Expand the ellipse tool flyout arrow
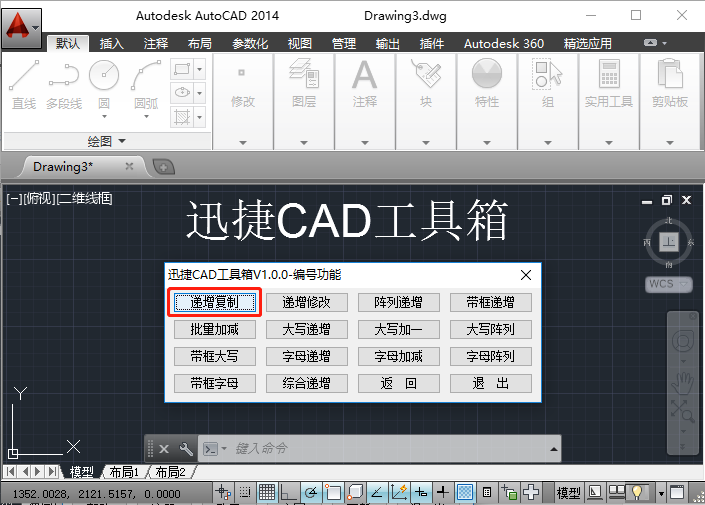The image size is (705, 505). click(200, 93)
